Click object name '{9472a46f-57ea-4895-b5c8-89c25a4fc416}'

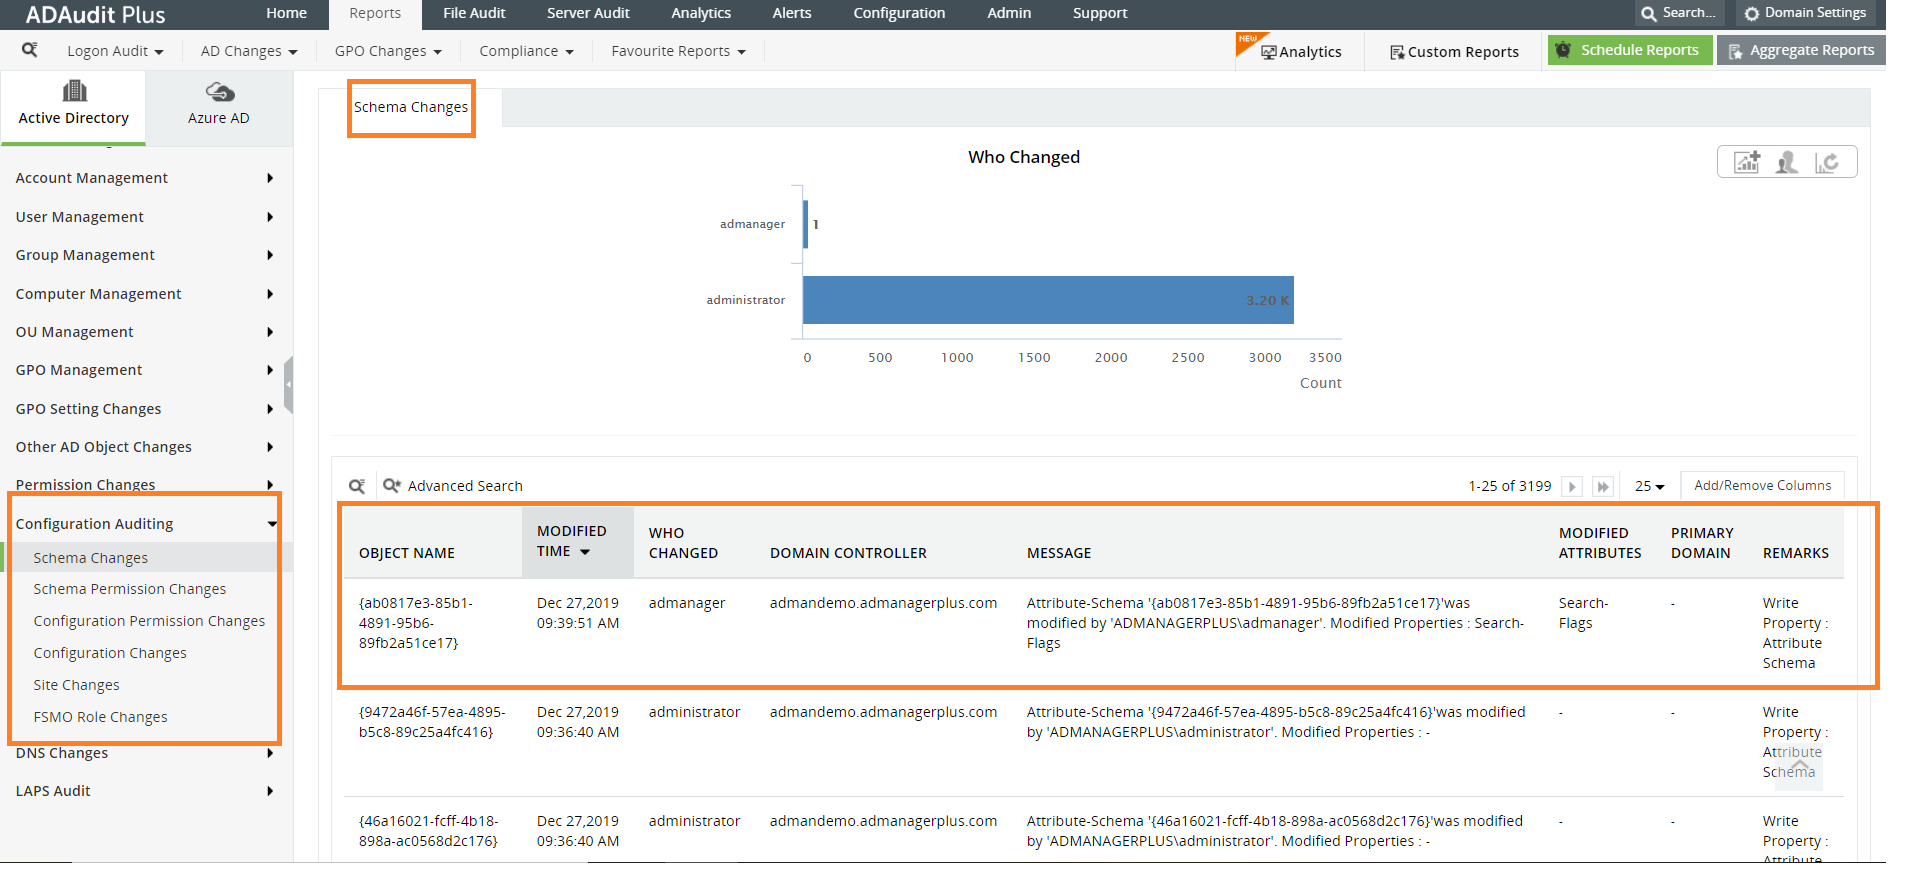432,722
